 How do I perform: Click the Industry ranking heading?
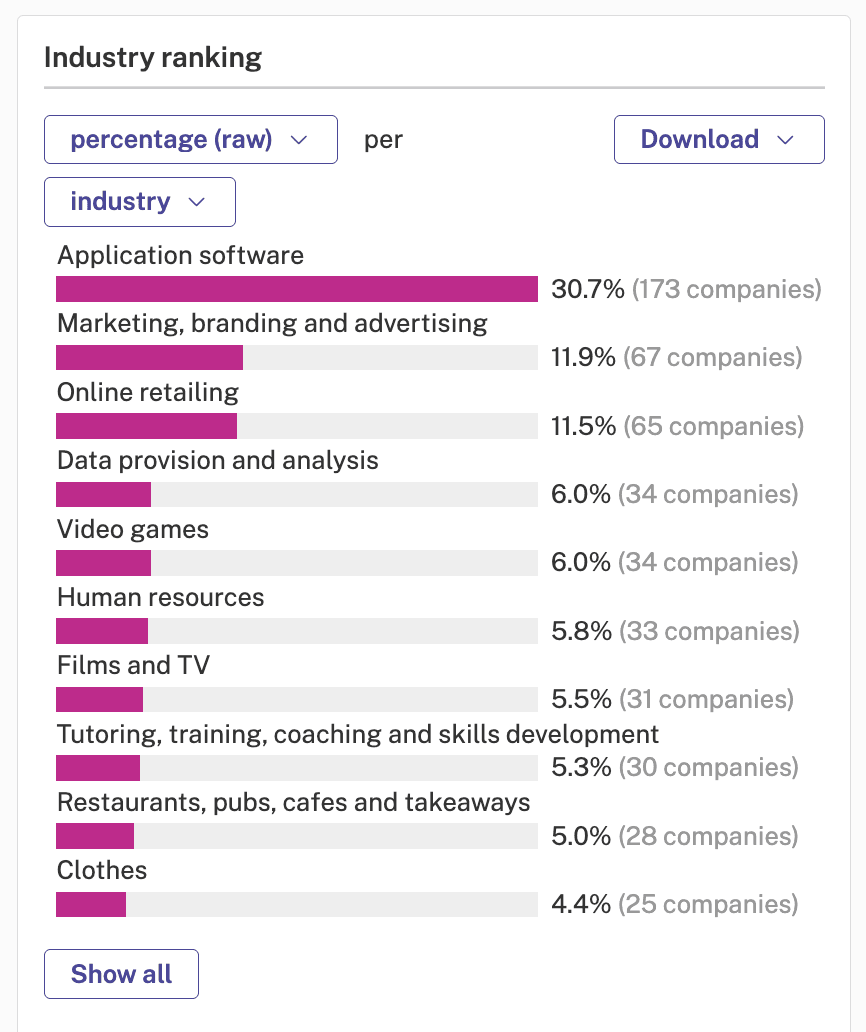pos(153,57)
